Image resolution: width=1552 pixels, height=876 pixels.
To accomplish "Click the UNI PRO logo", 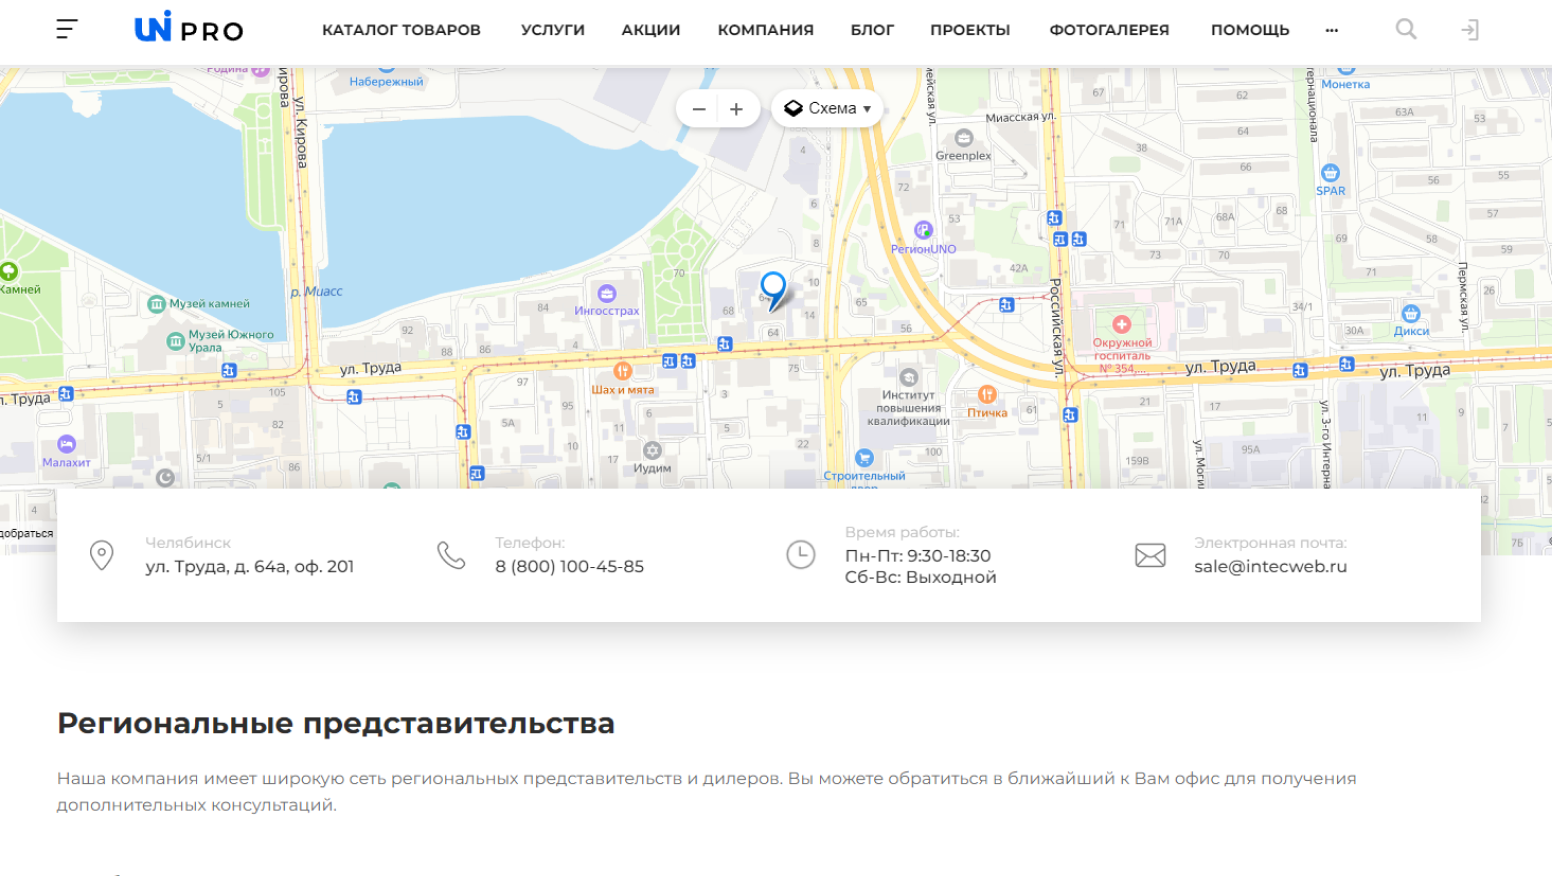I will coord(189,28).
